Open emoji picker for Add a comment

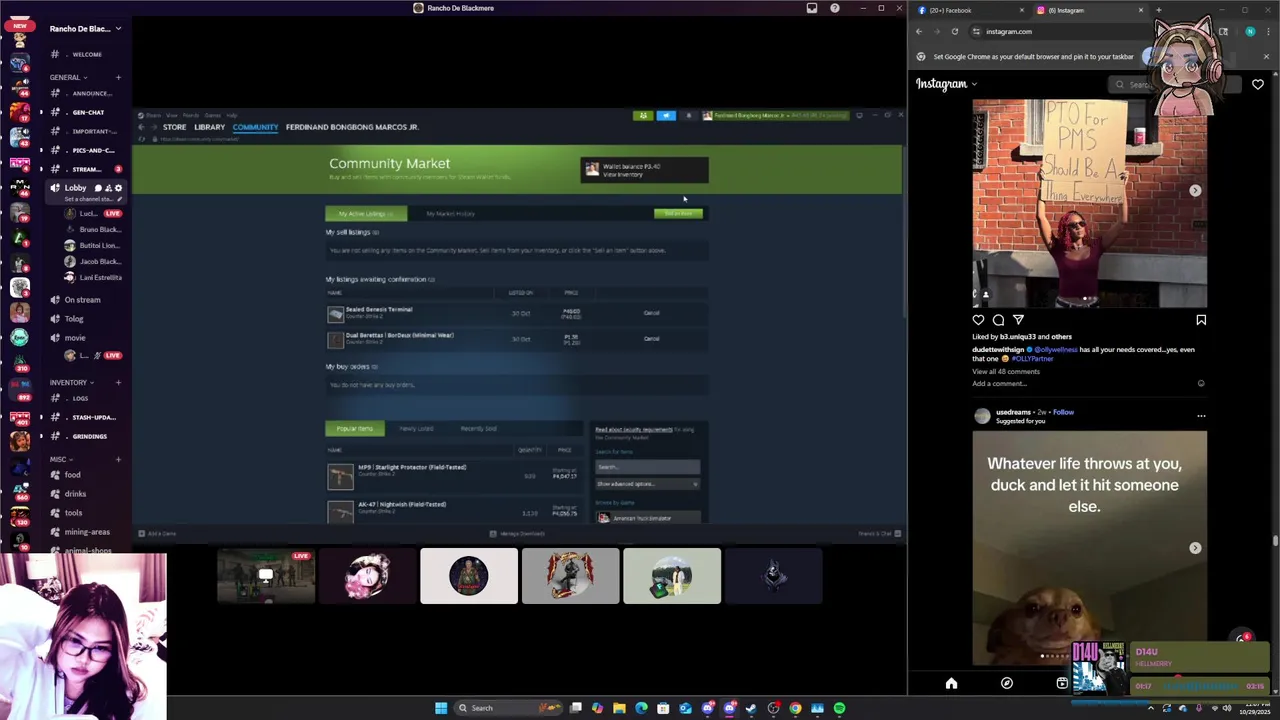1201,383
